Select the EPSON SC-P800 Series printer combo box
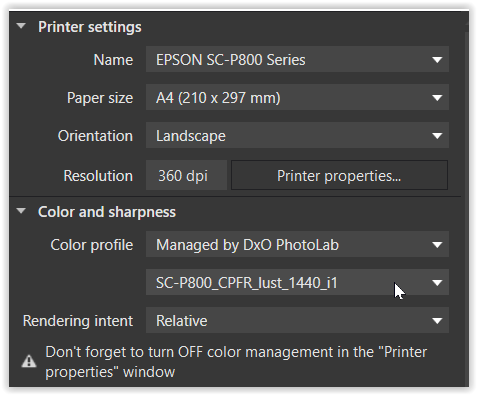Screen dimensions: 477x395 pos(297,60)
